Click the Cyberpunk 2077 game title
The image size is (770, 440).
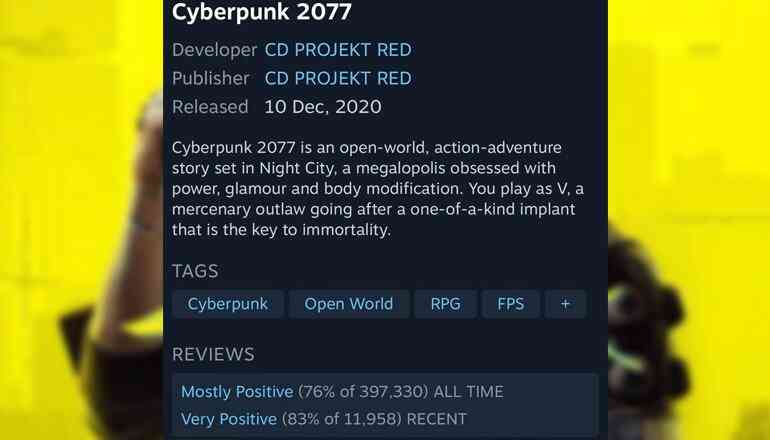pyautogui.click(x=262, y=12)
